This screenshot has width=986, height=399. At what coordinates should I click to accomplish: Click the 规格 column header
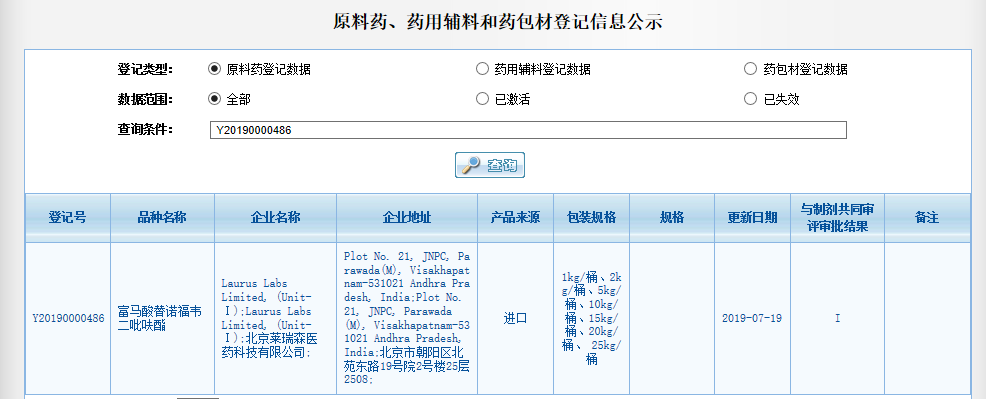672,218
